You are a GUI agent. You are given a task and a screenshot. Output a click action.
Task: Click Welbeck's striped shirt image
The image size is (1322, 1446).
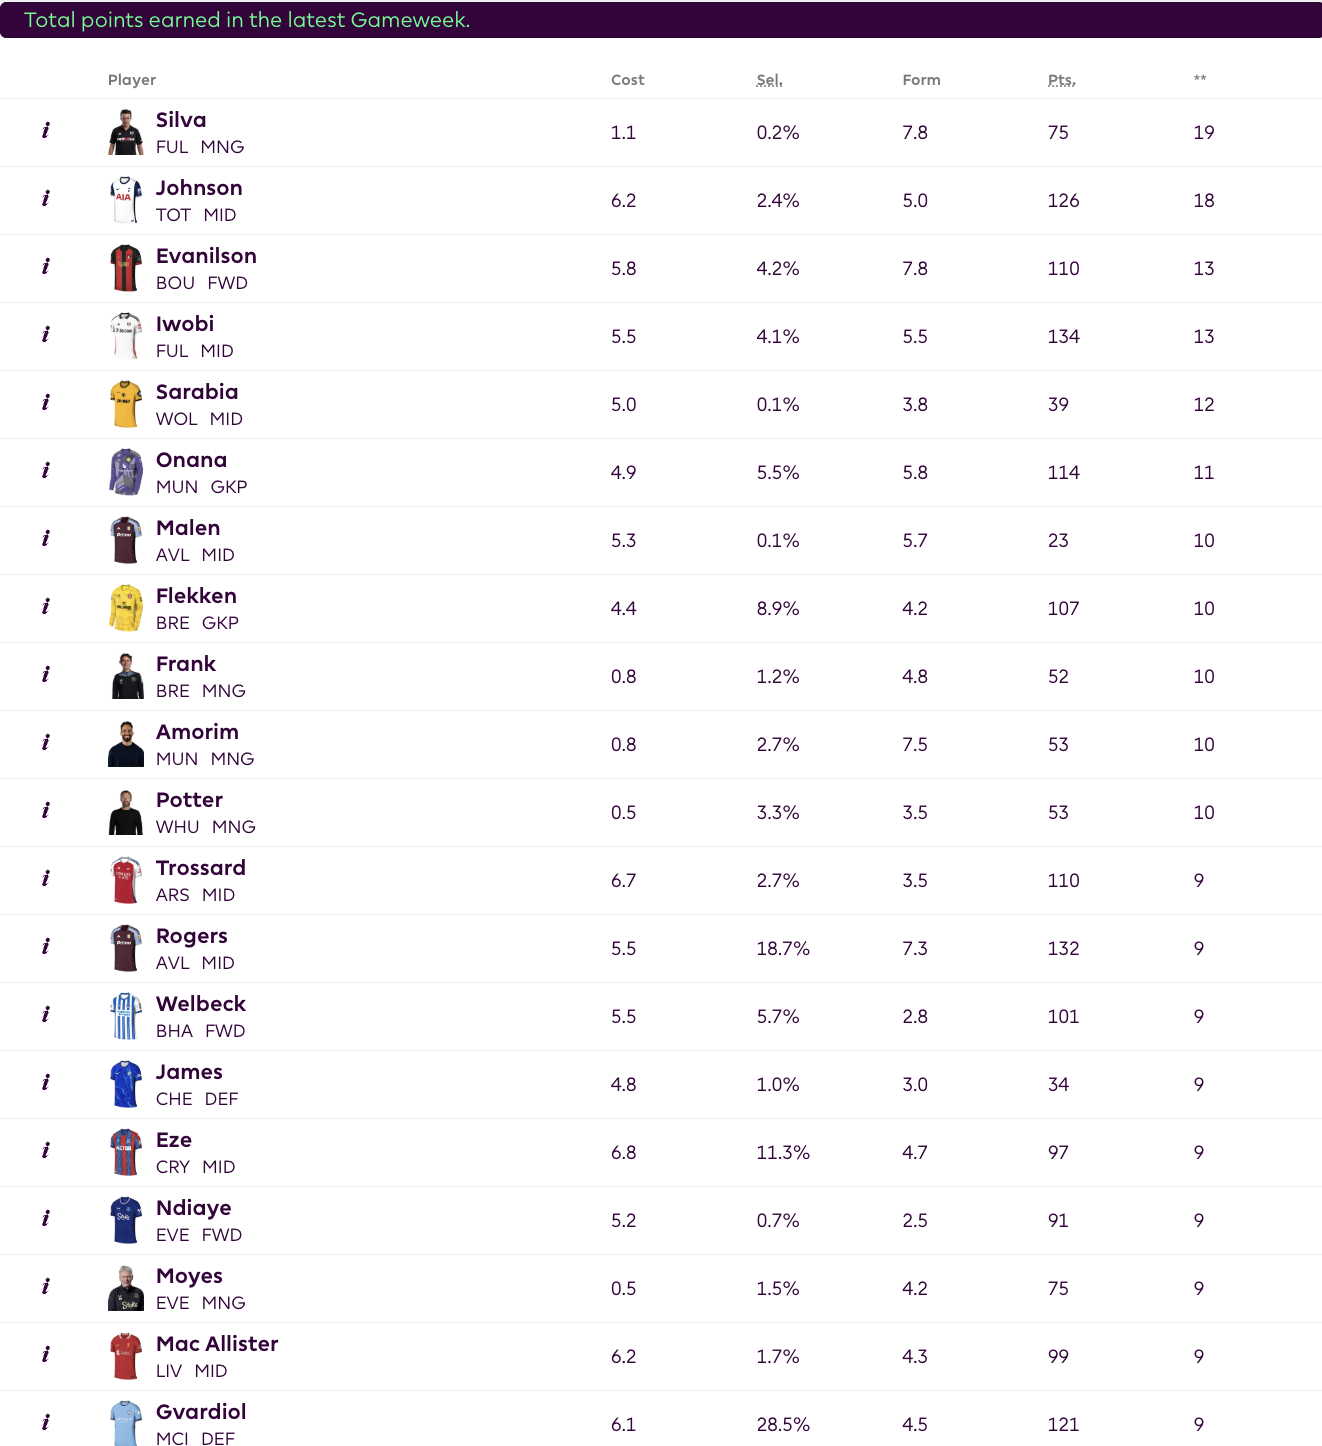[126, 1016]
